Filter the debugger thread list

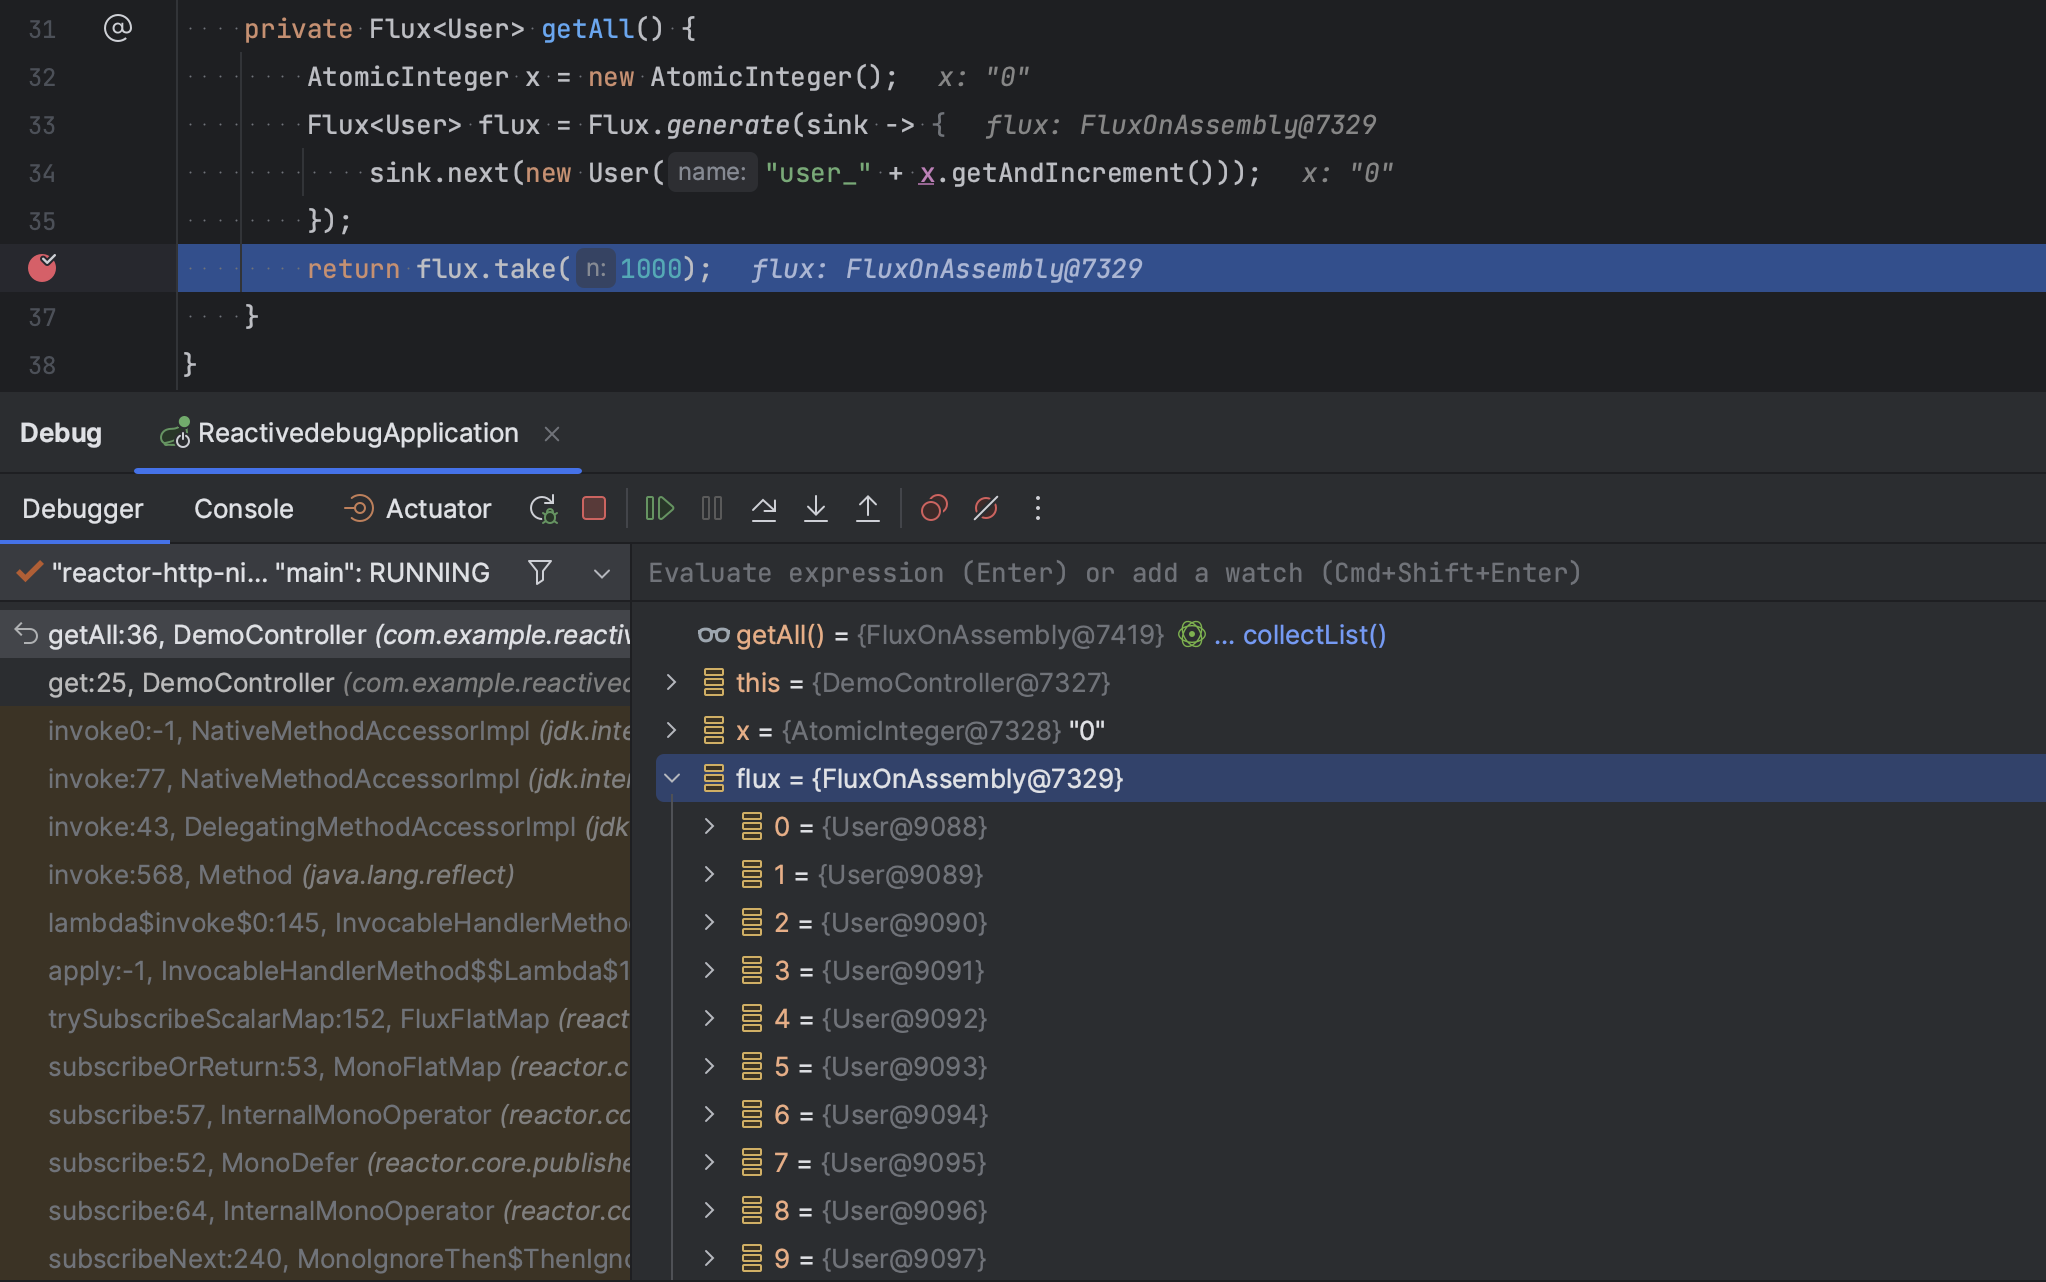coord(539,572)
